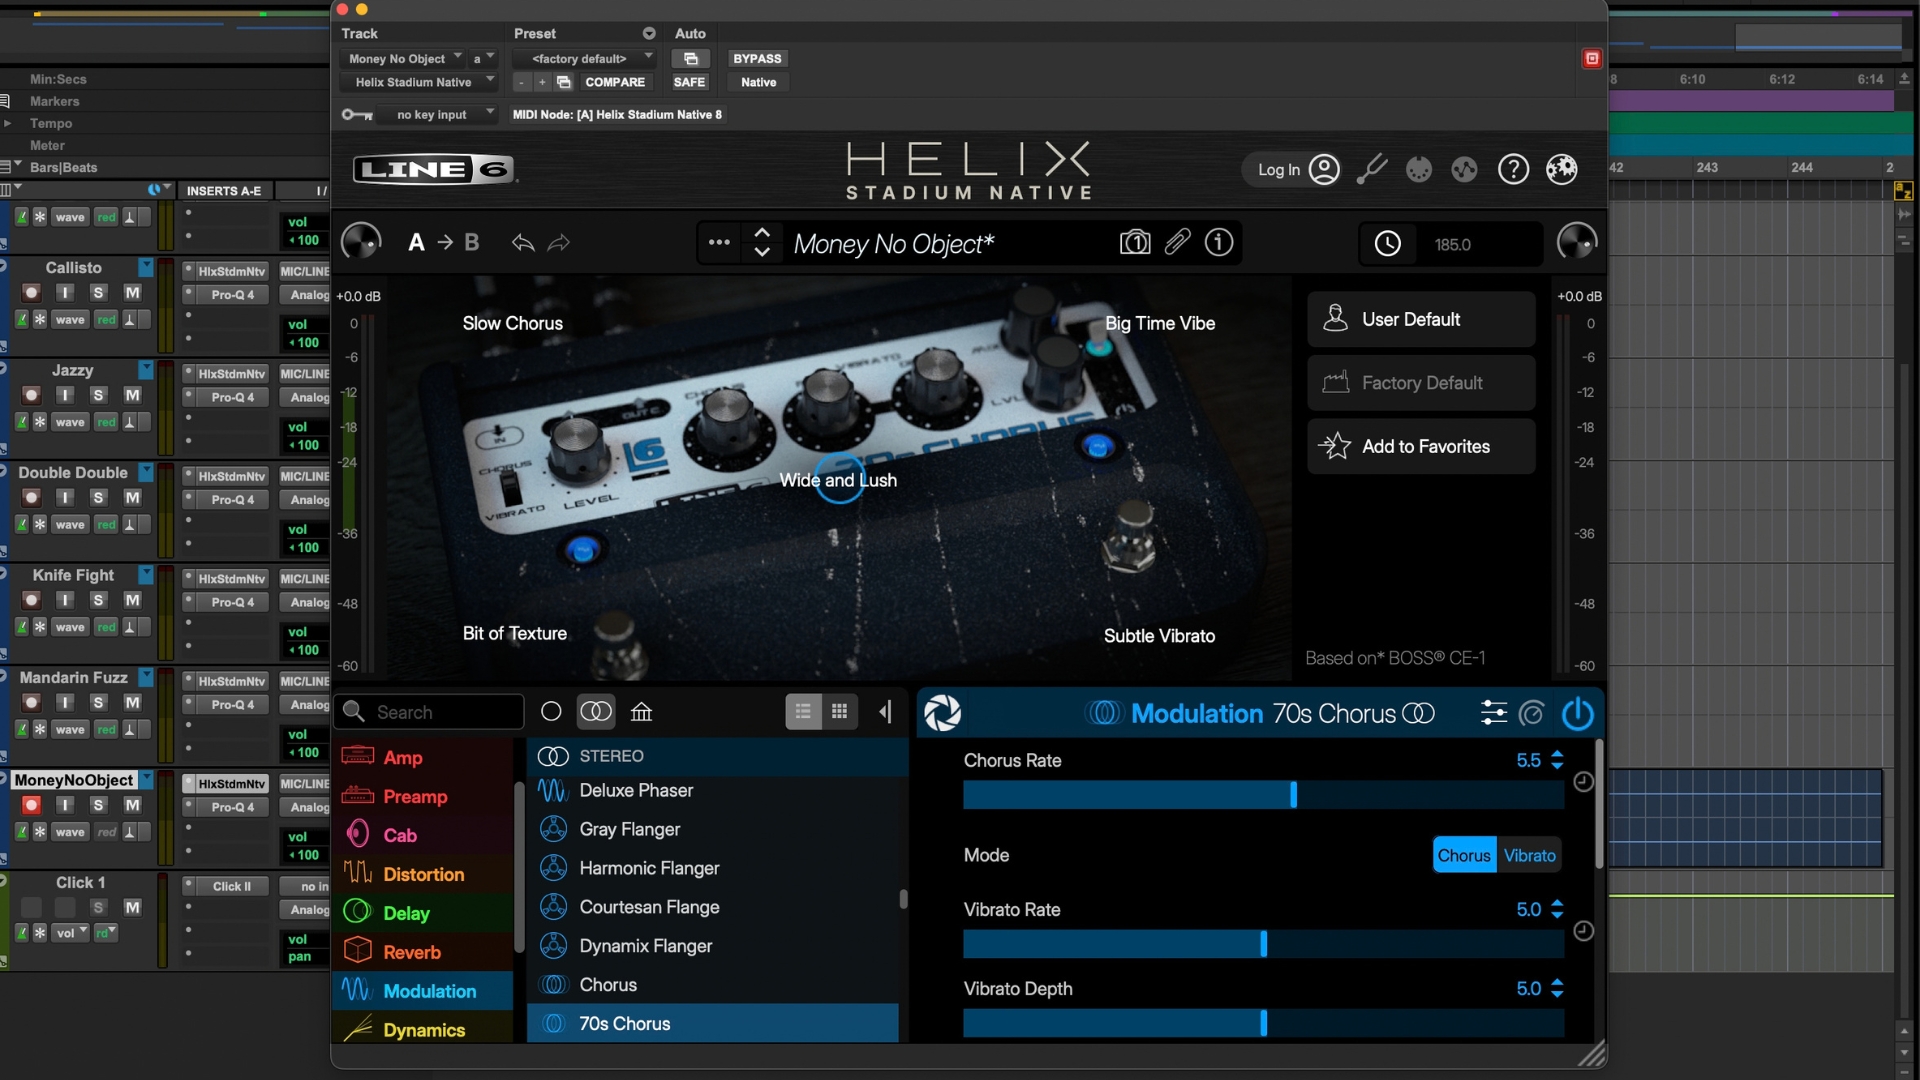The width and height of the screenshot is (1920, 1080).
Task: Open the preset info icon
Action: point(1219,243)
